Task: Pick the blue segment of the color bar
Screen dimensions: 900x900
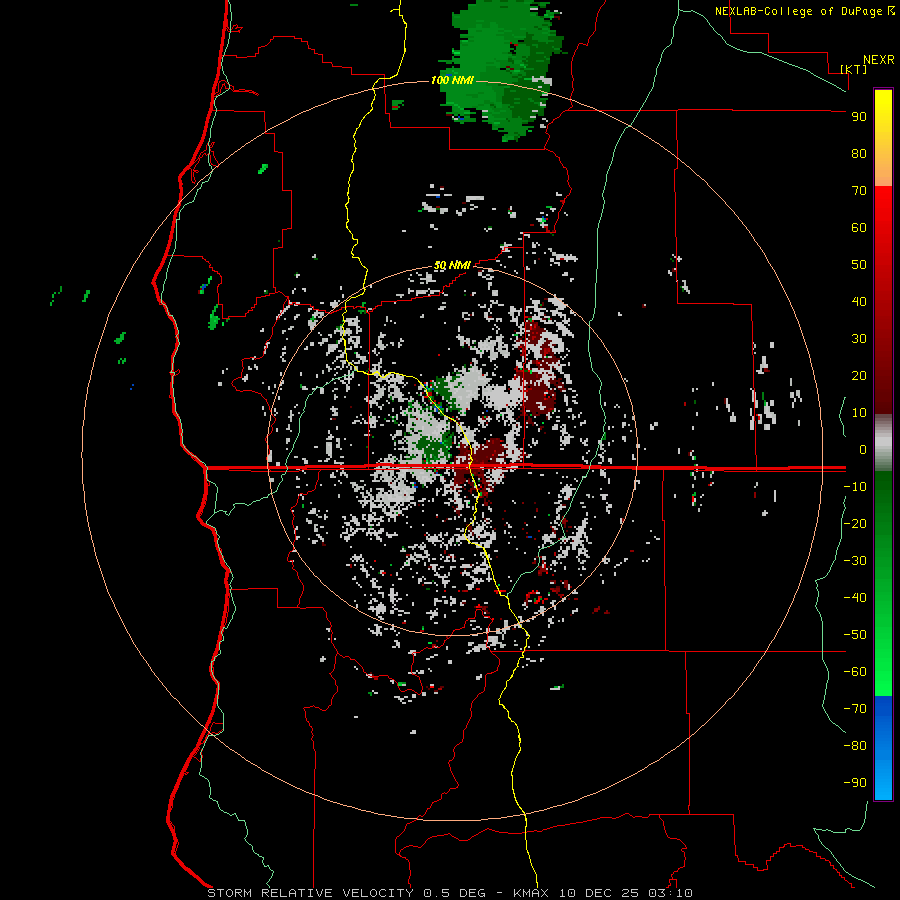Action: pos(883,748)
